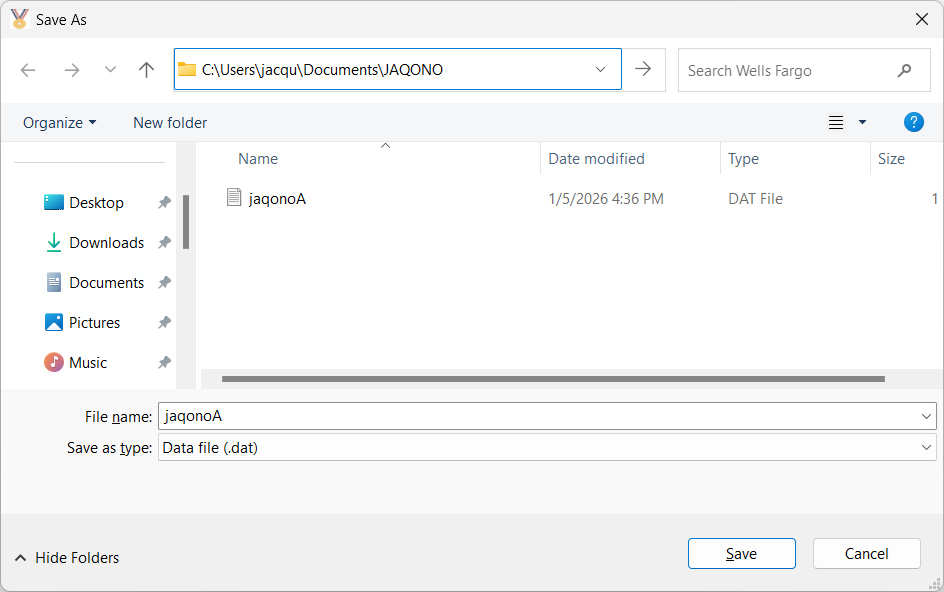Open the recent locations chevron
944x592 pixels.
pyautogui.click(x=110, y=70)
